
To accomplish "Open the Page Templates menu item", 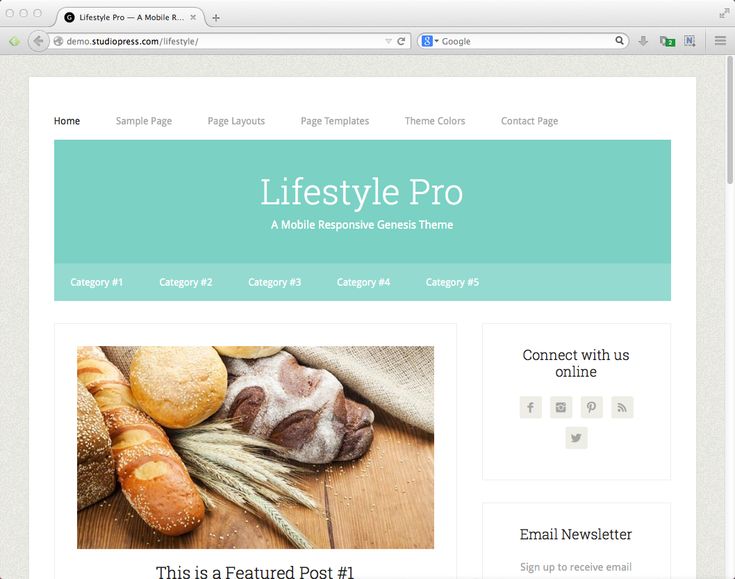I will pos(335,121).
